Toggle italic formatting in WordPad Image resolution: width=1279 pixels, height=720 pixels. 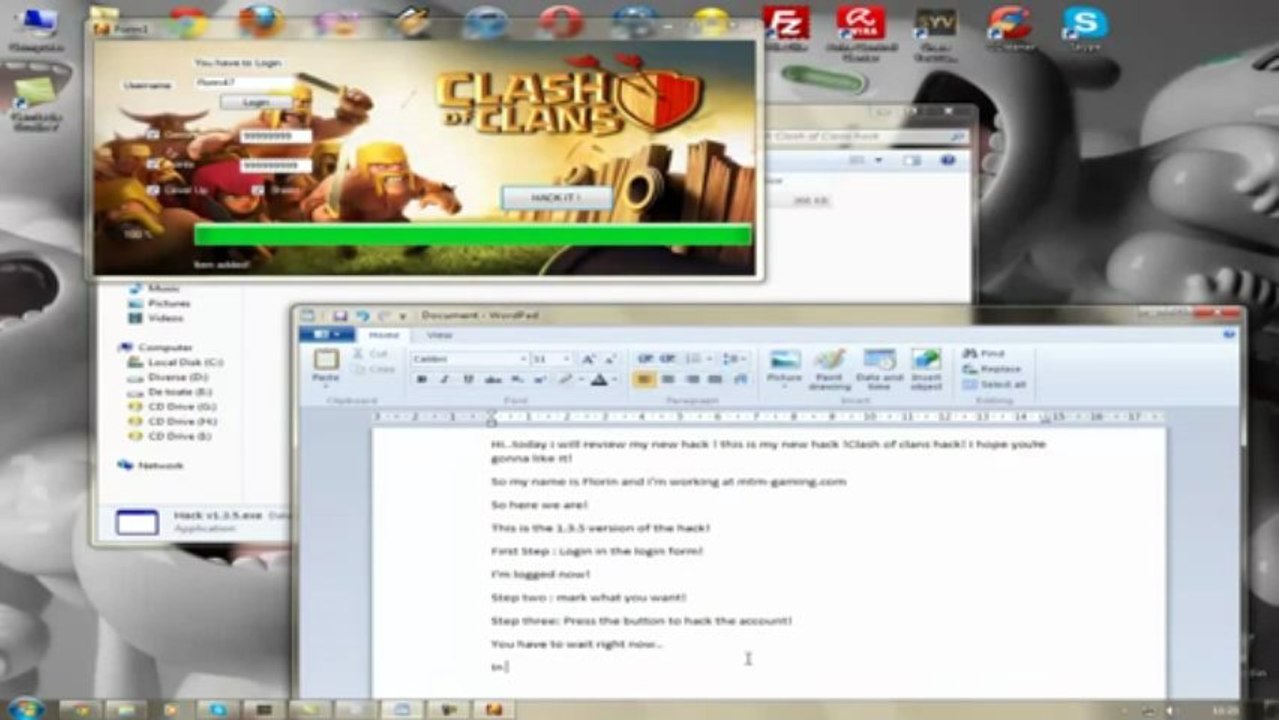tap(444, 380)
